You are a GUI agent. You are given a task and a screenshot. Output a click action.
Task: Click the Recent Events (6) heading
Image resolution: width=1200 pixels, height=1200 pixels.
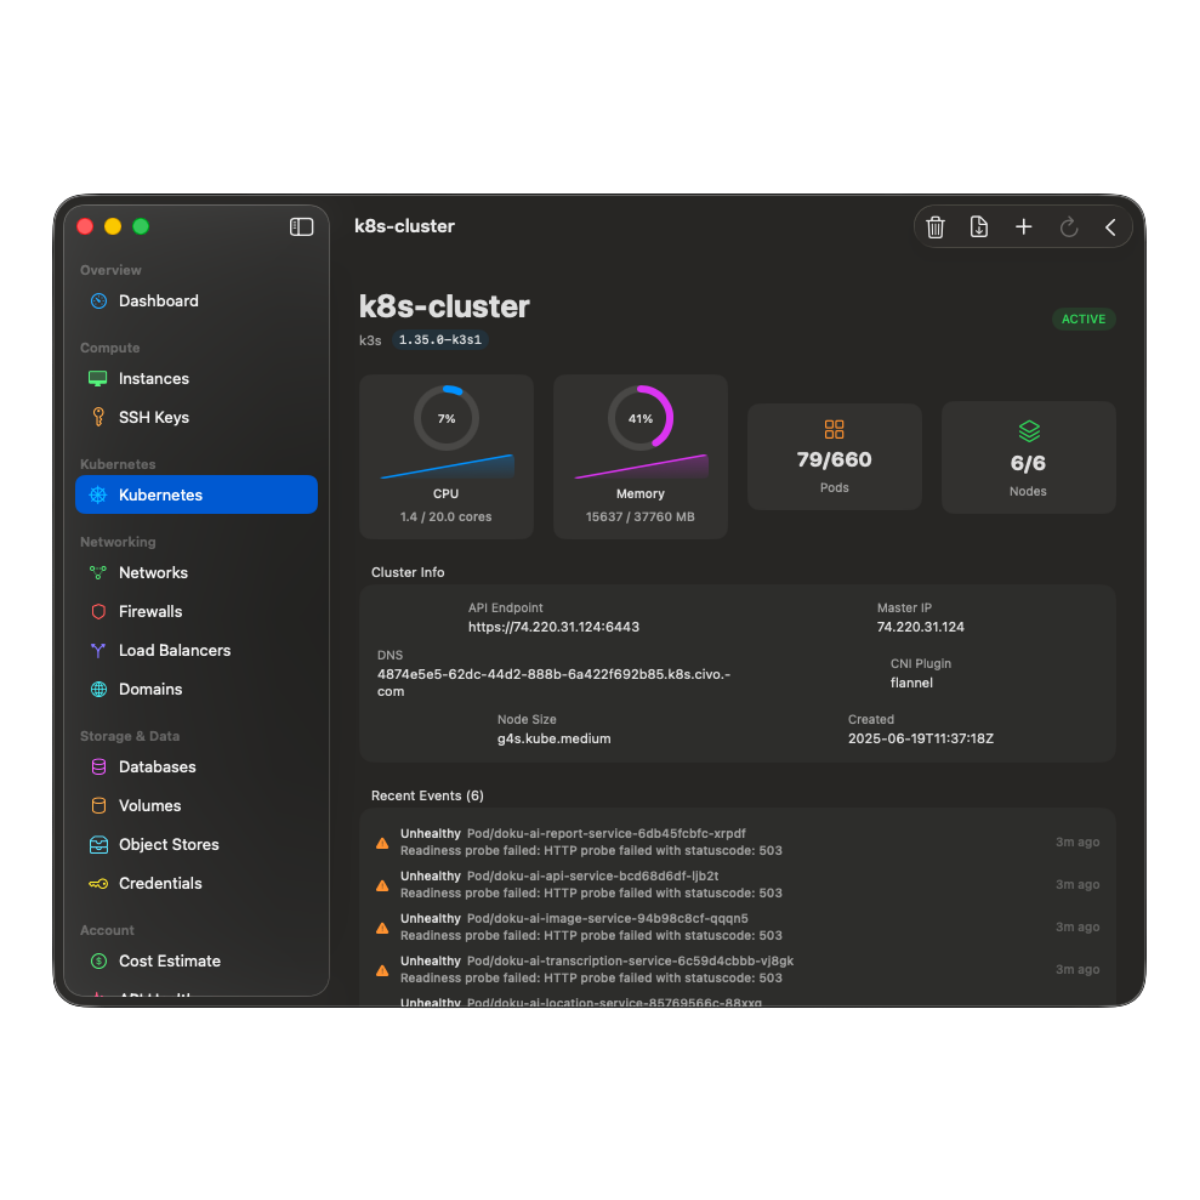427,796
